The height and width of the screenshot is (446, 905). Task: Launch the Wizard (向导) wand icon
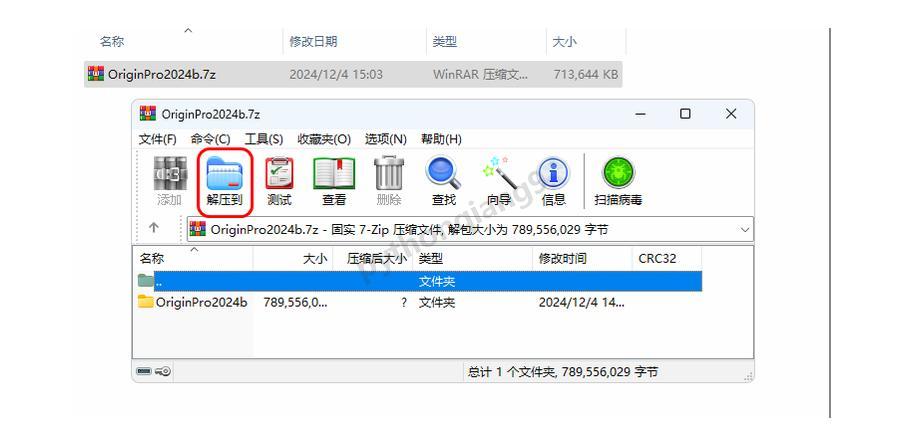click(x=498, y=173)
